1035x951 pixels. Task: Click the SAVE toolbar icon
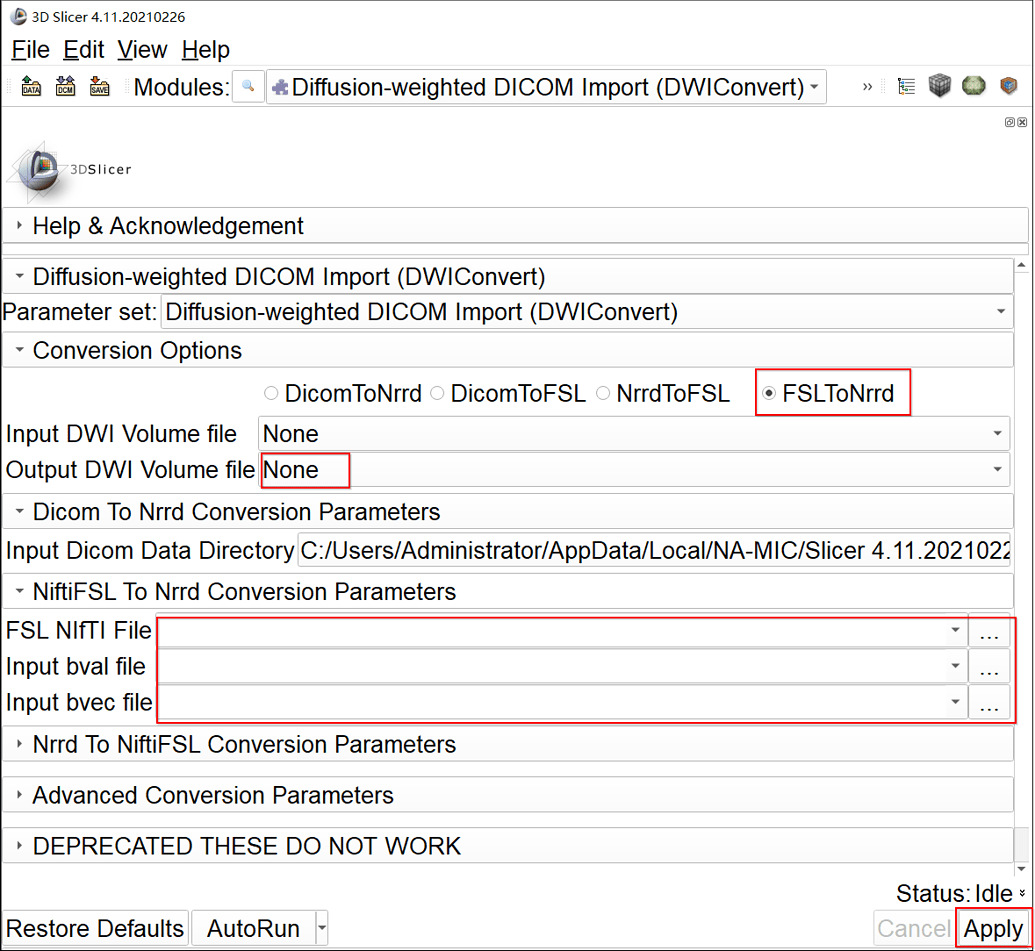click(99, 87)
